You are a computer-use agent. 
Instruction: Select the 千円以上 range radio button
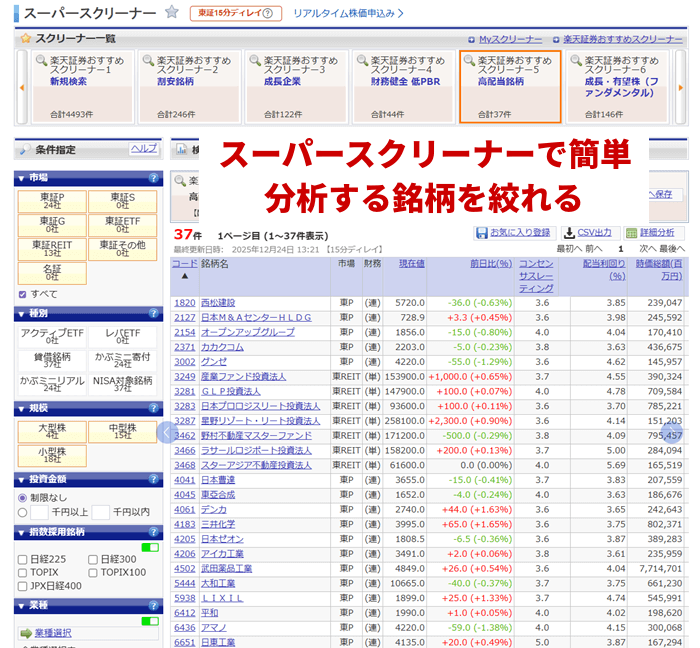22,512
